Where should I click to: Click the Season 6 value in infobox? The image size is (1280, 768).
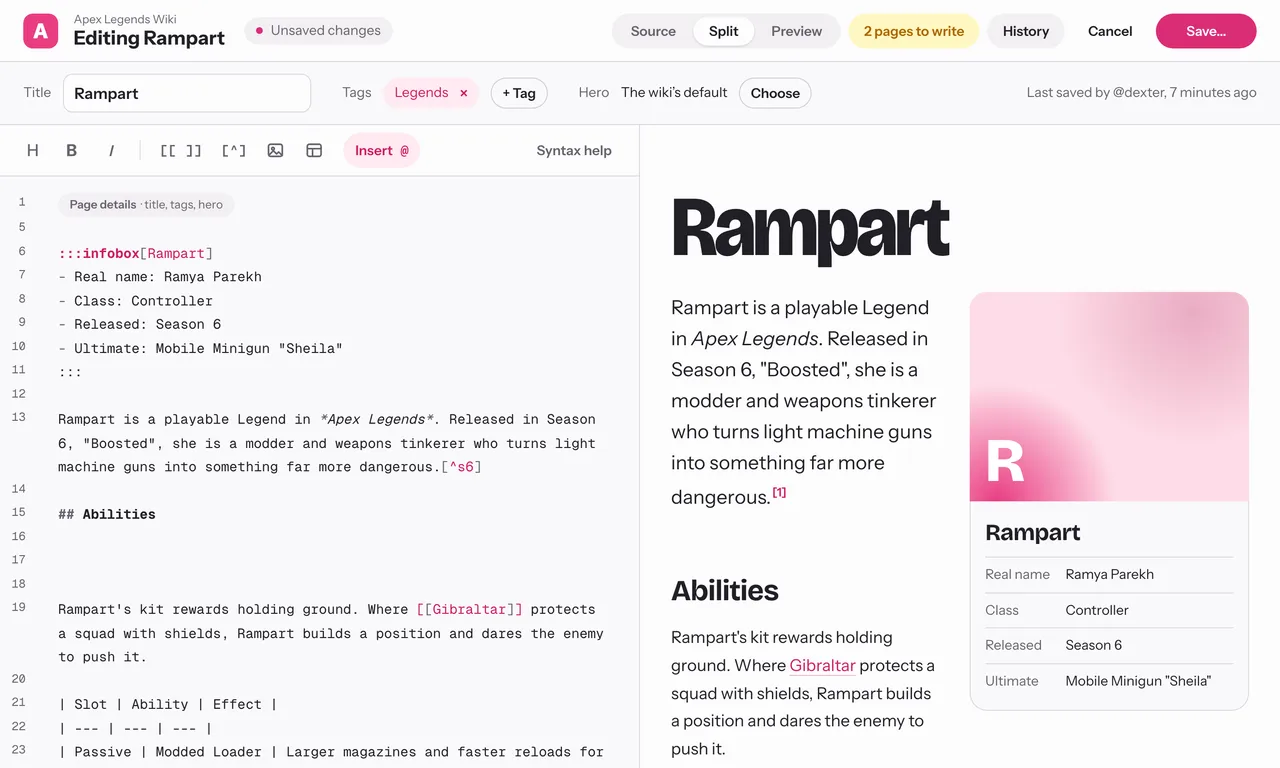1094,645
